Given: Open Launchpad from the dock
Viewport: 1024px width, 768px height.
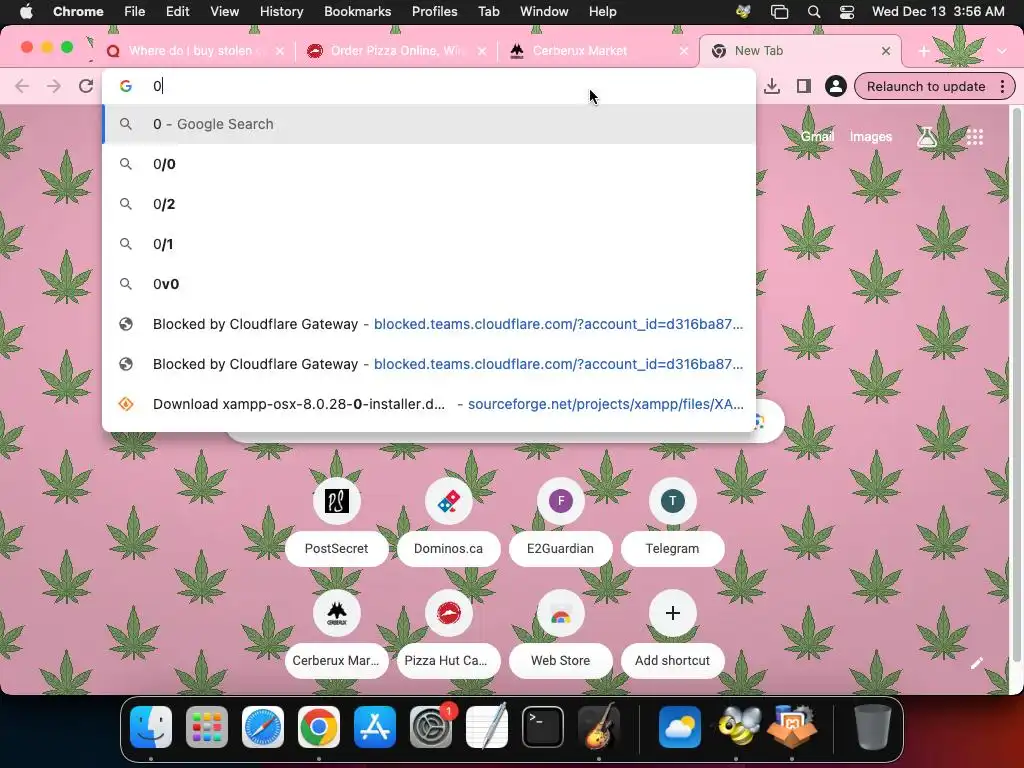Looking at the screenshot, I should pyautogui.click(x=207, y=727).
